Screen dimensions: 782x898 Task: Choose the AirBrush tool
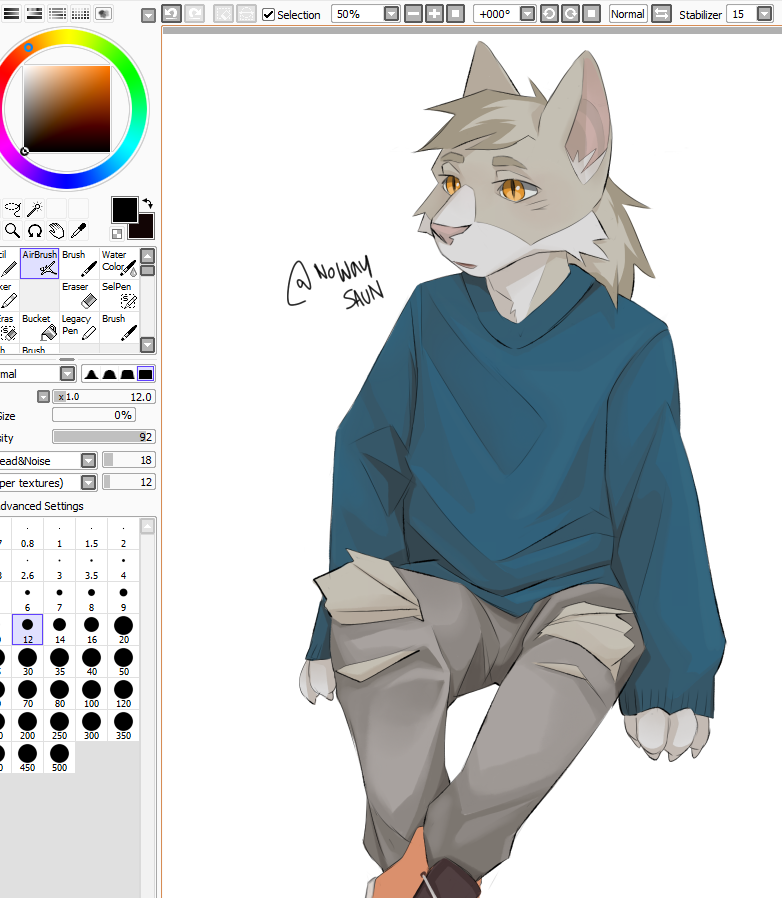pyautogui.click(x=40, y=263)
